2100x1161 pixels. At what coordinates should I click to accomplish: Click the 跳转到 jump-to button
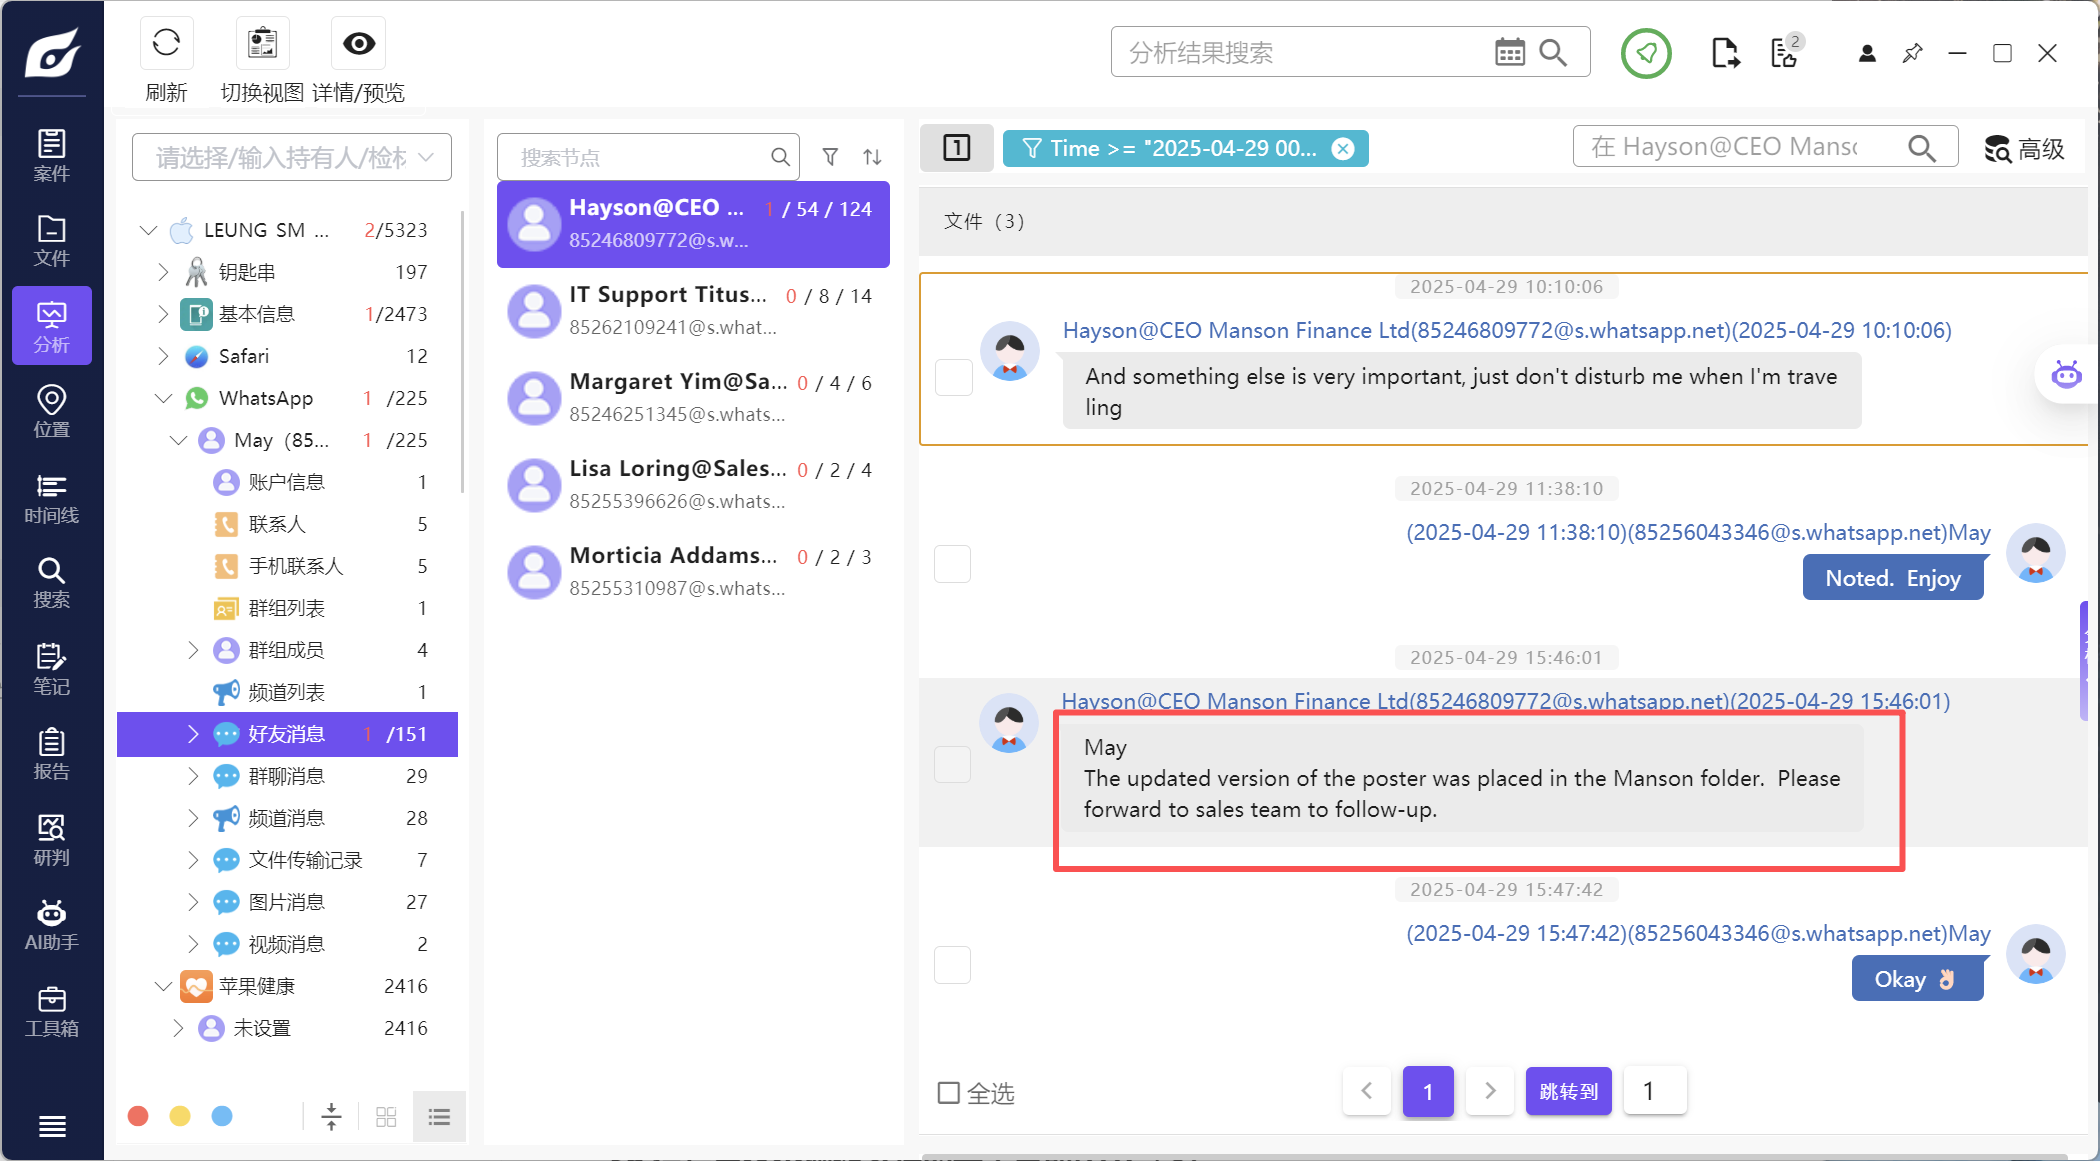1567,1091
